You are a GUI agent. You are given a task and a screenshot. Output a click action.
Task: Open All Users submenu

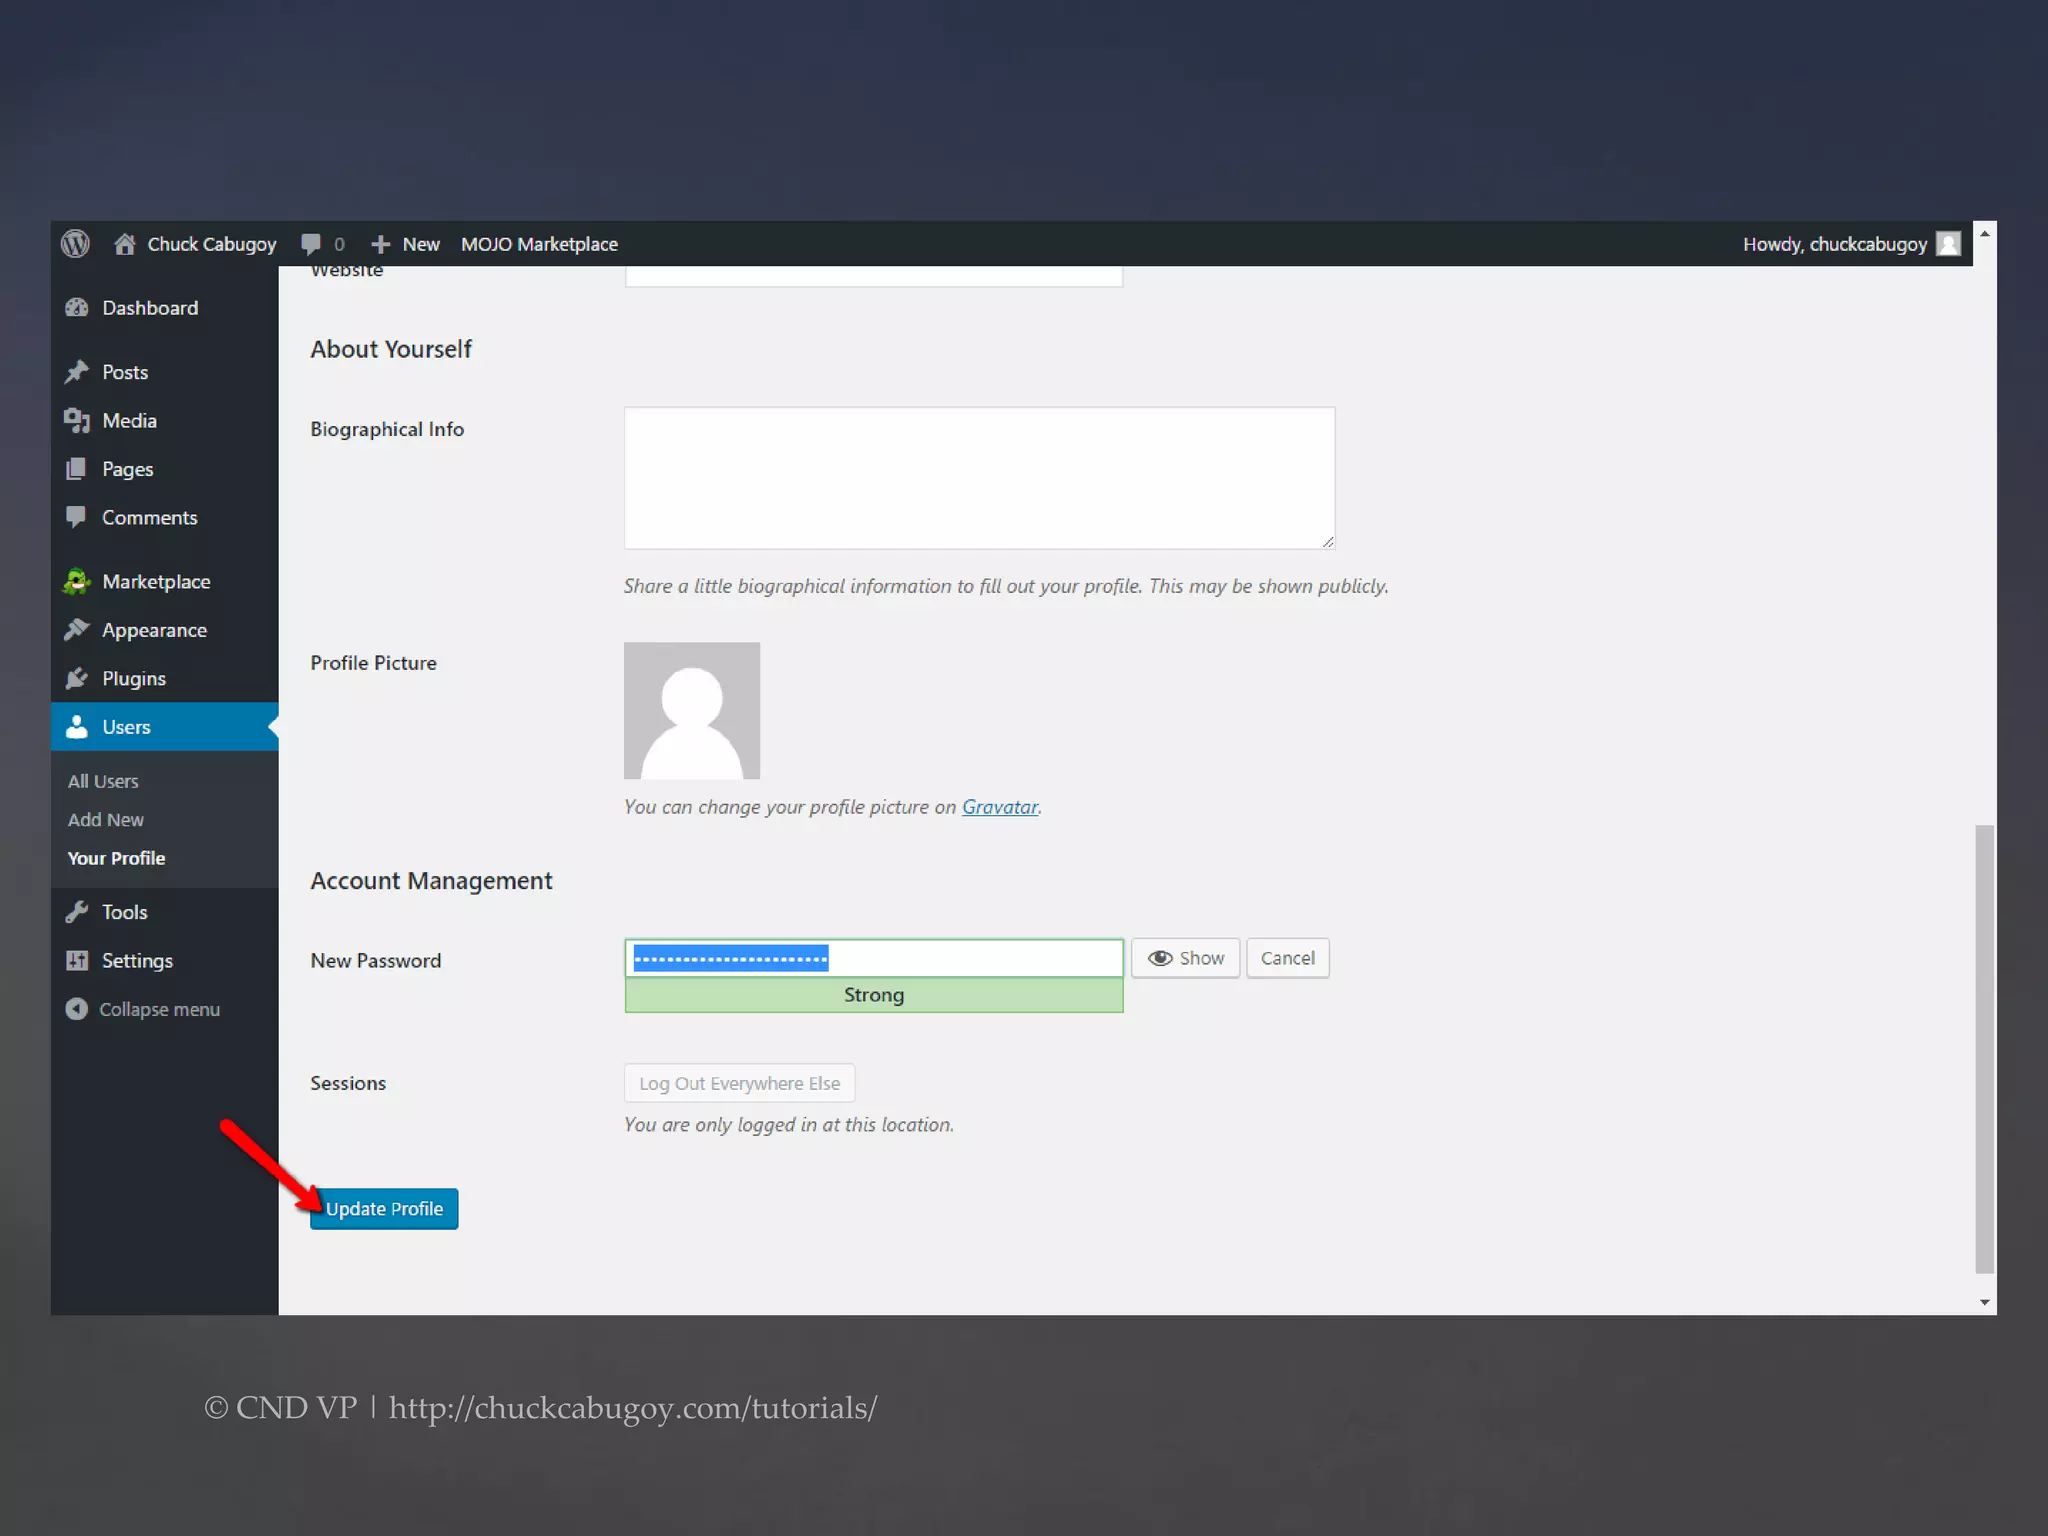point(103,781)
